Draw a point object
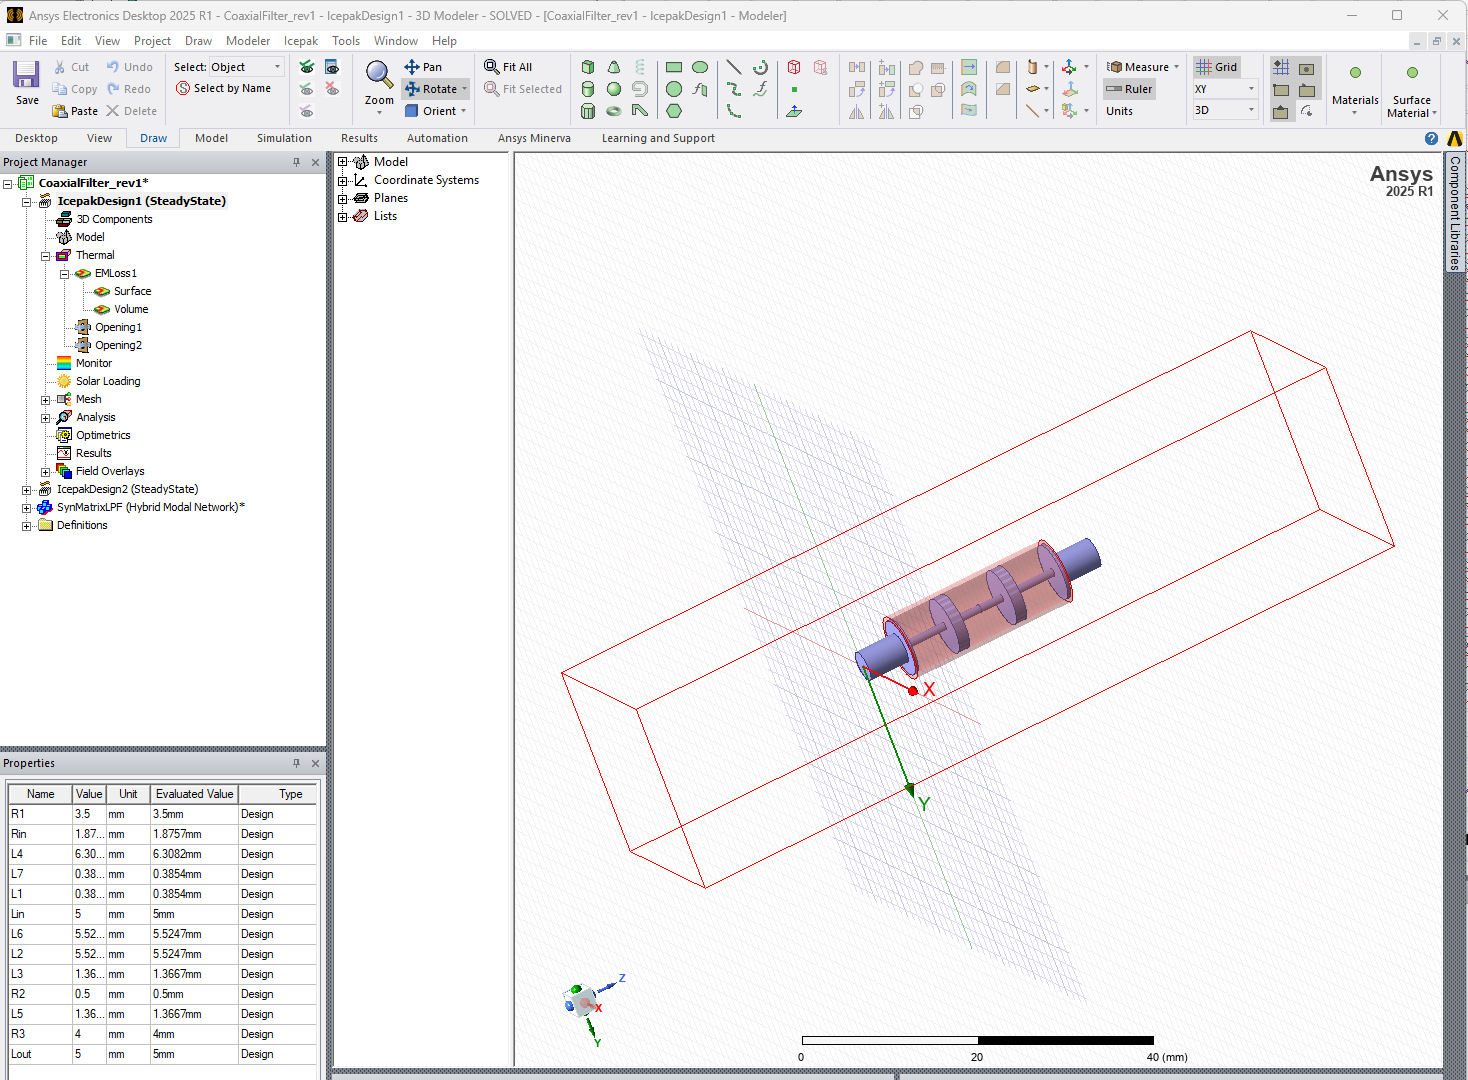This screenshot has width=1468, height=1080. pos(794,89)
